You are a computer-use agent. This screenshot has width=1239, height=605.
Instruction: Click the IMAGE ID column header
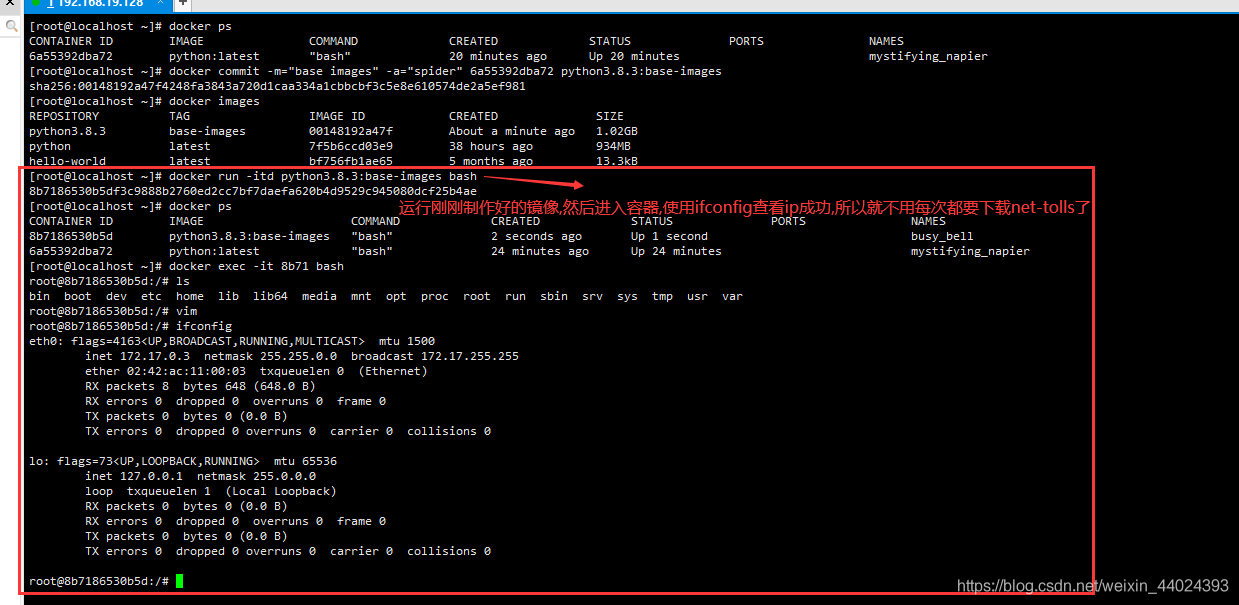click(337, 116)
